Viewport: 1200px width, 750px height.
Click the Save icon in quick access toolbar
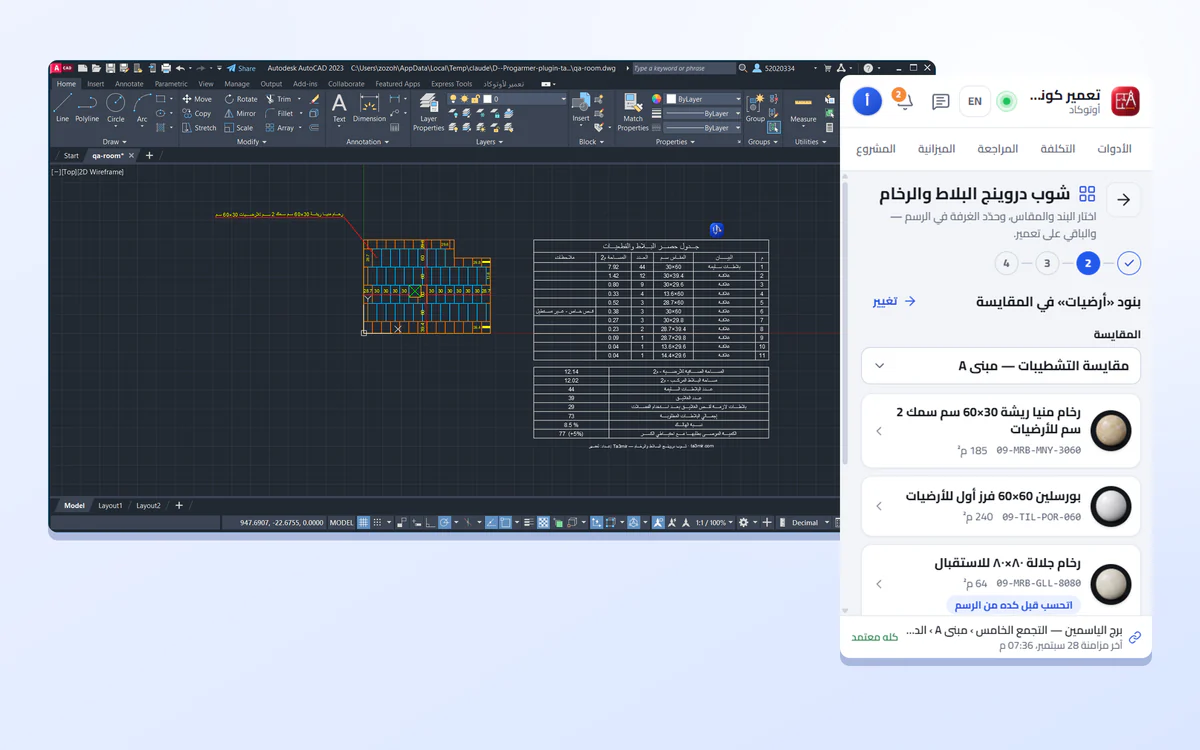(x=110, y=68)
